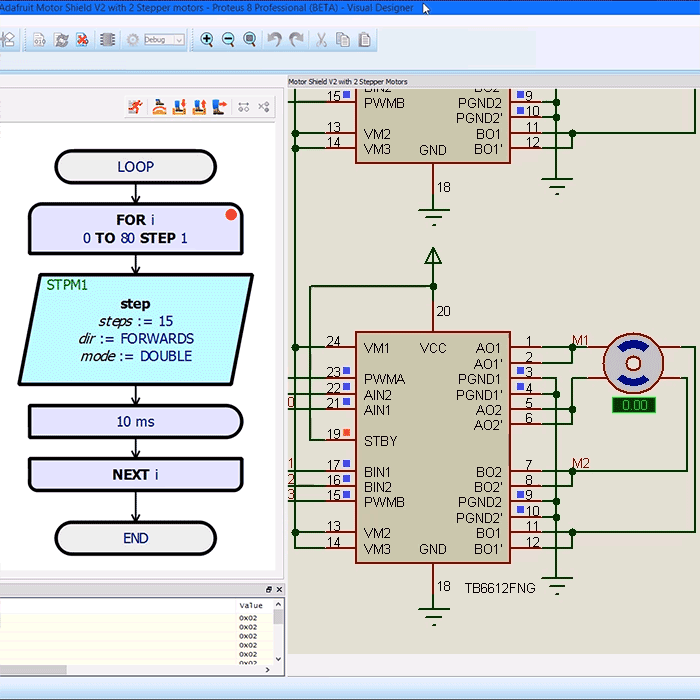Screen dimensions: 700x700
Task: Click the Copy icon in toolbar
Action: 343,40
